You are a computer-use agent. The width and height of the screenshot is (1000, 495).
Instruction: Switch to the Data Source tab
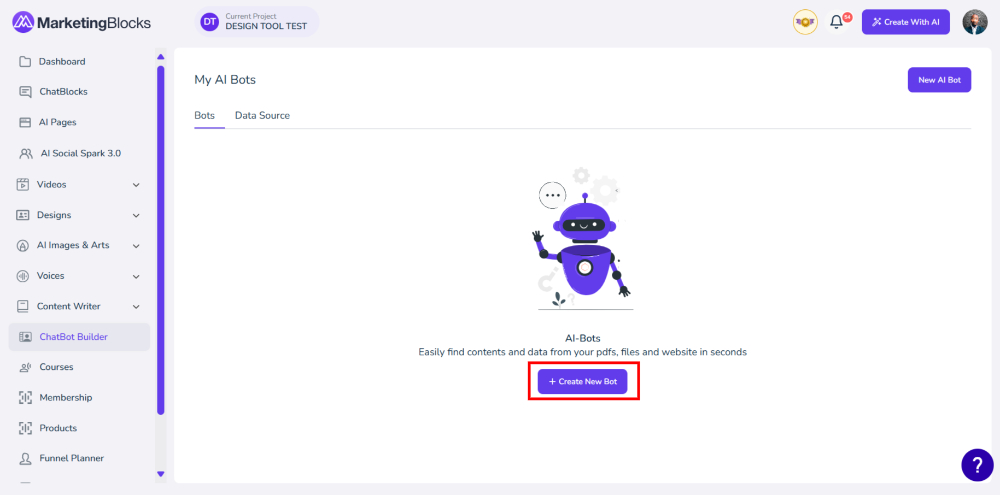point(262,115)
